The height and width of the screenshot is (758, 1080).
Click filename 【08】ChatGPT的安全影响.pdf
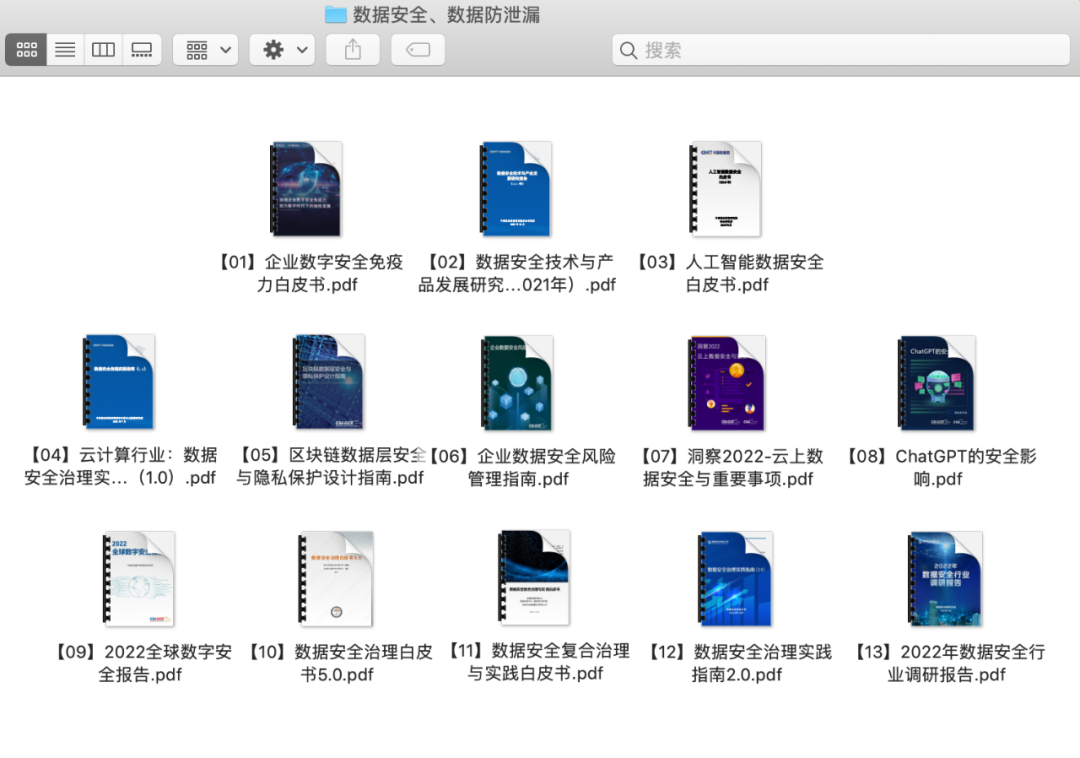[x=938, y=467]
